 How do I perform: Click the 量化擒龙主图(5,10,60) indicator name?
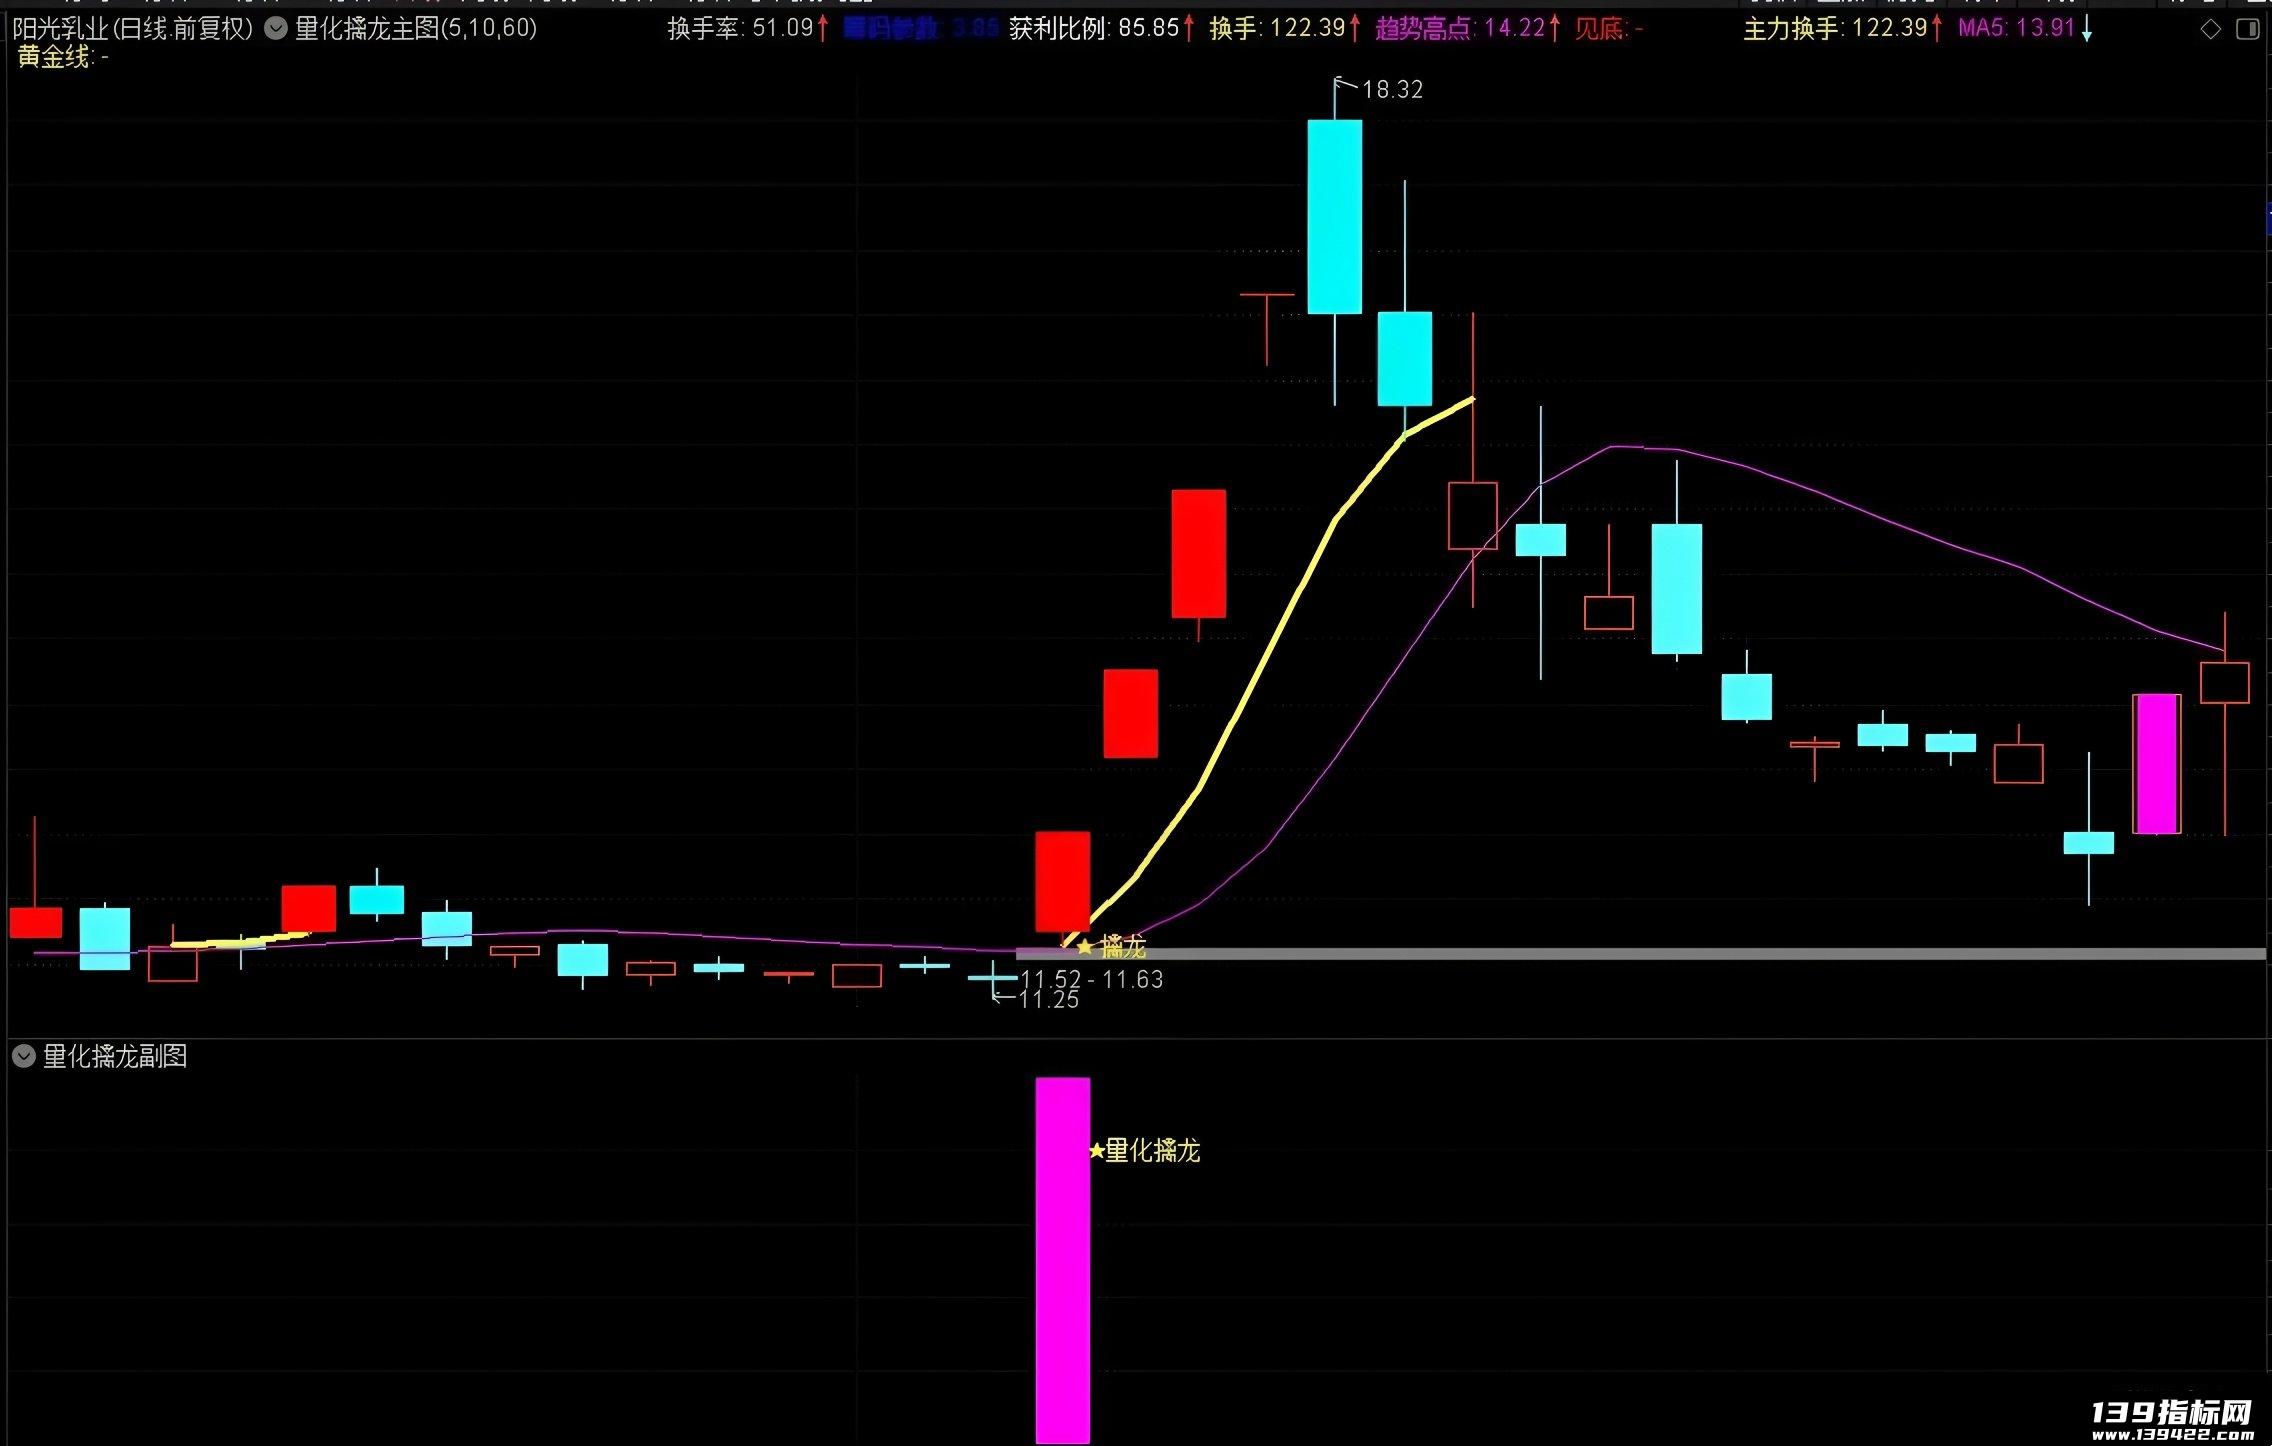(416, 29)
